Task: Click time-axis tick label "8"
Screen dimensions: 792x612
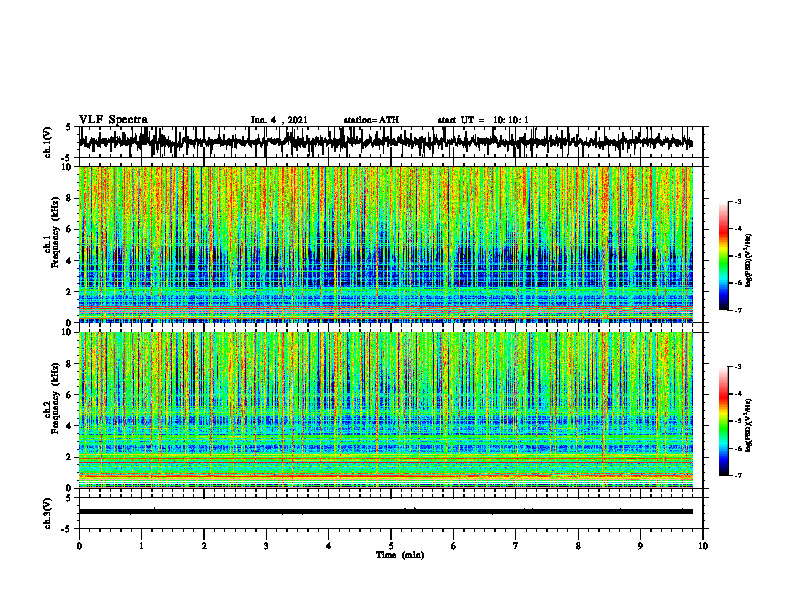Action: 578,546
